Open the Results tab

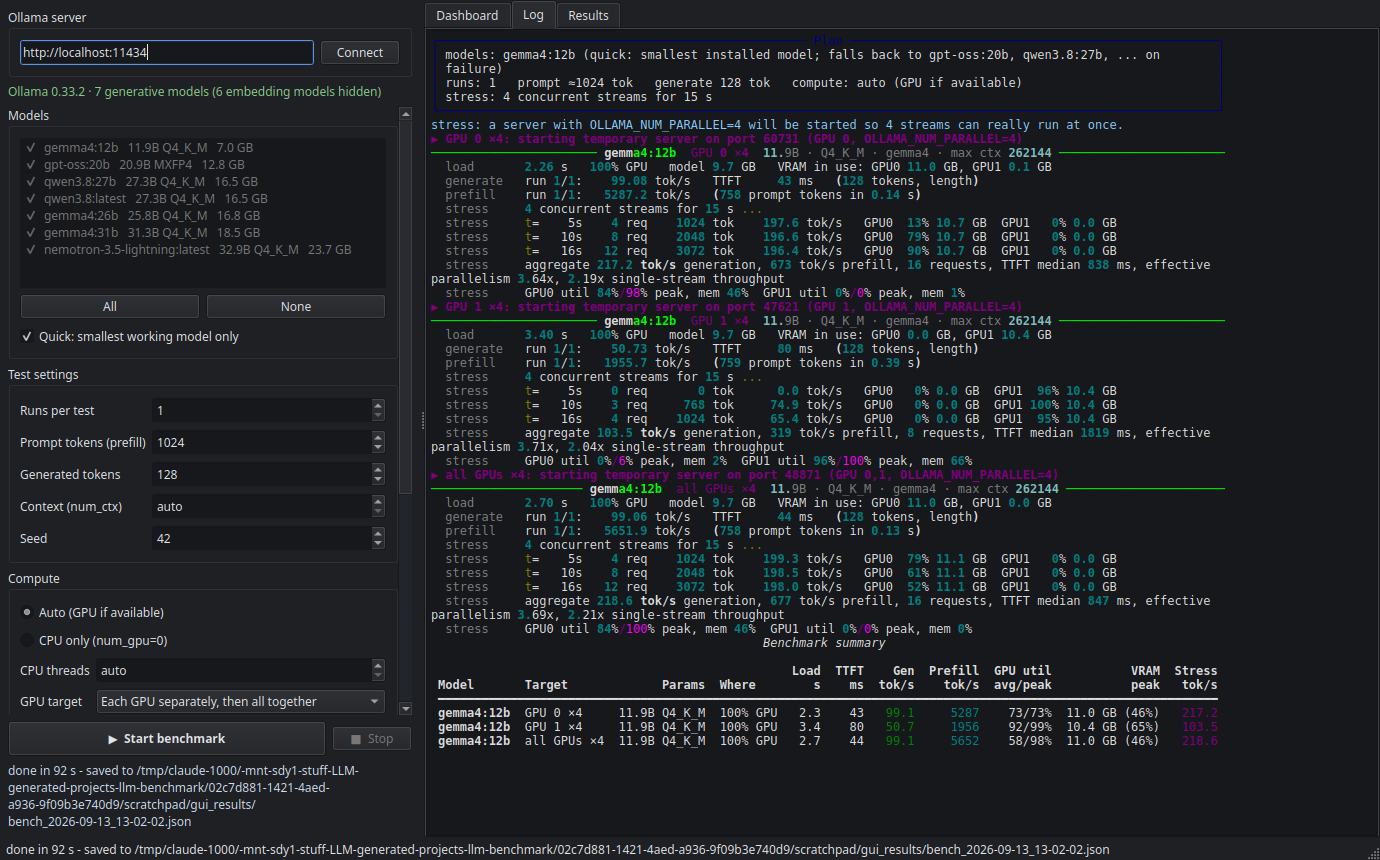(x=588, y=15)
